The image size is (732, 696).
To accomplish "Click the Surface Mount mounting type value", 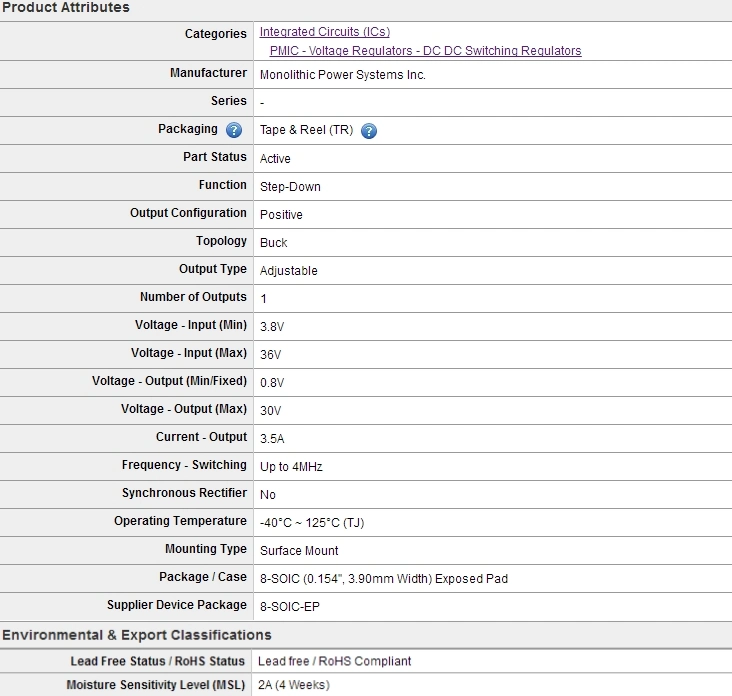I will (299, 551).
